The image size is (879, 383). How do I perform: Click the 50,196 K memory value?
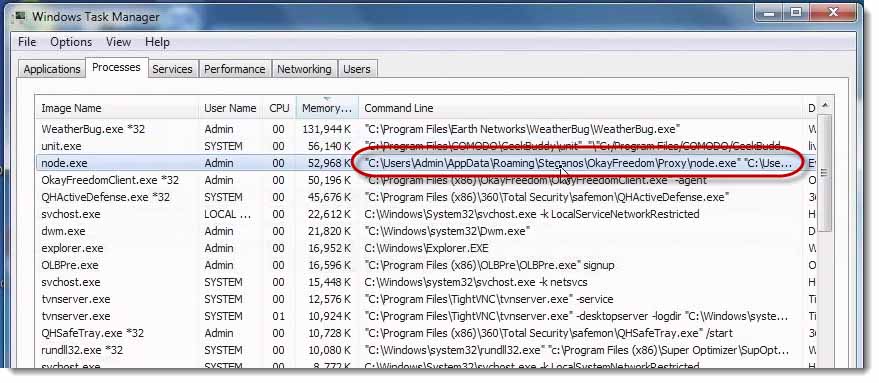pos(330,180)
